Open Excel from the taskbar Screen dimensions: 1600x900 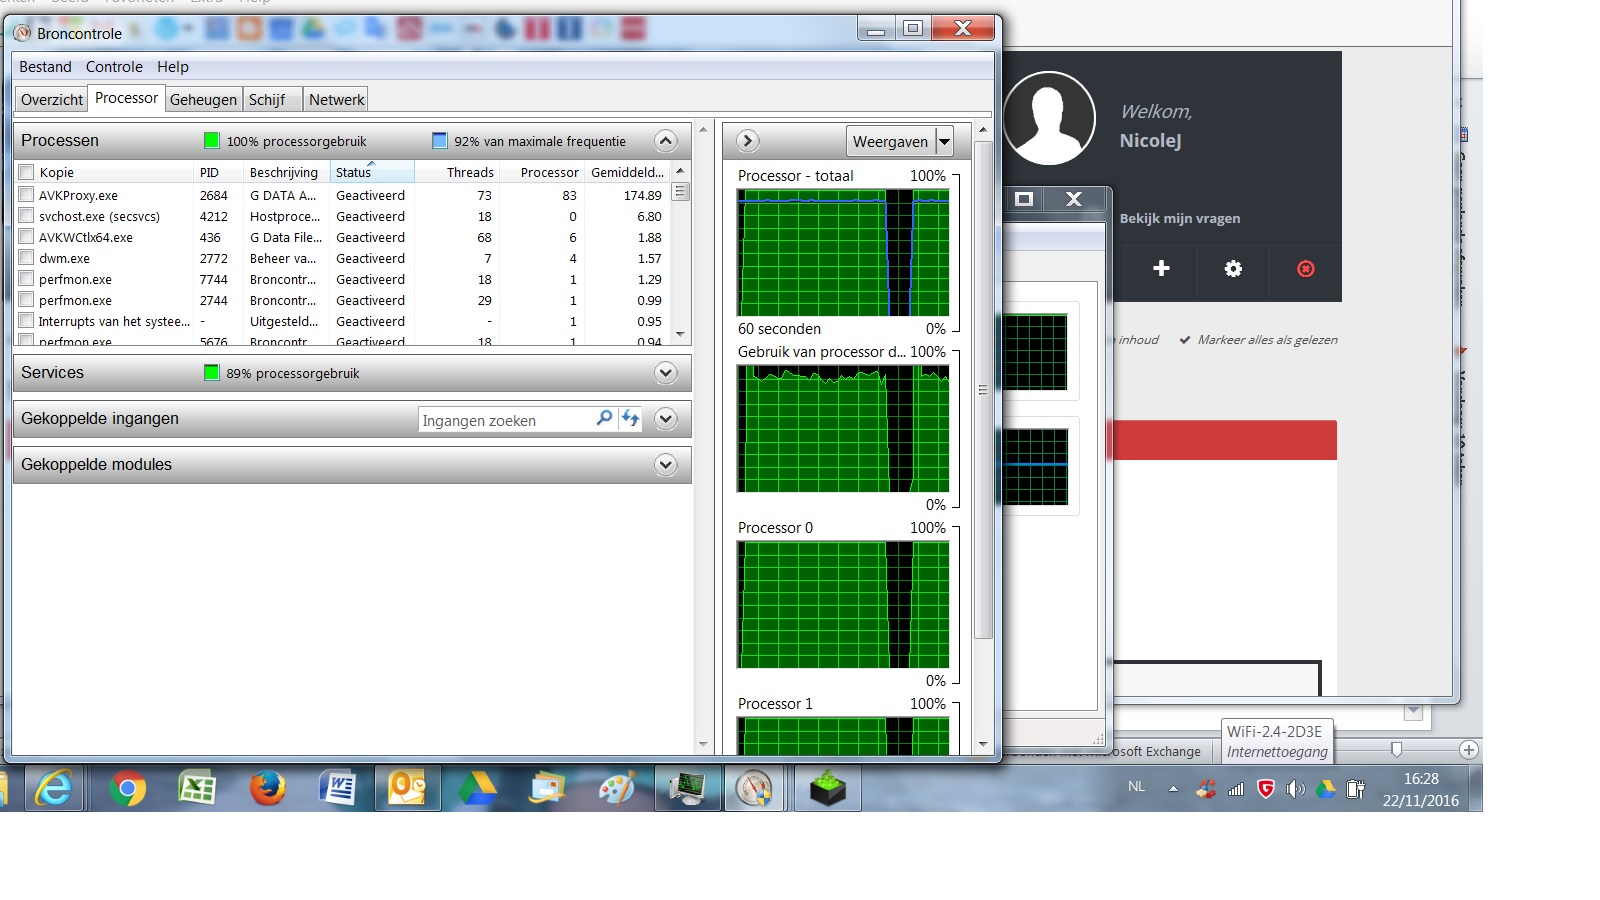coord(197,789)
